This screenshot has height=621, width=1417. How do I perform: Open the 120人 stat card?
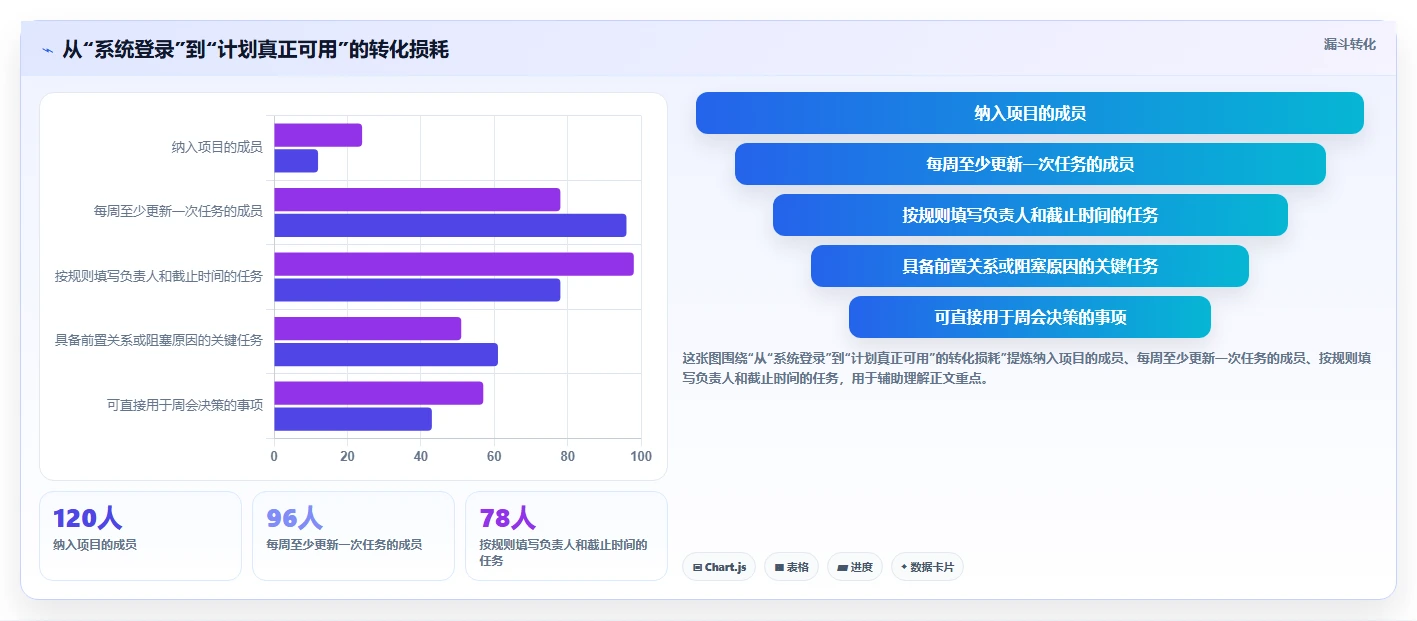[140, 536]
